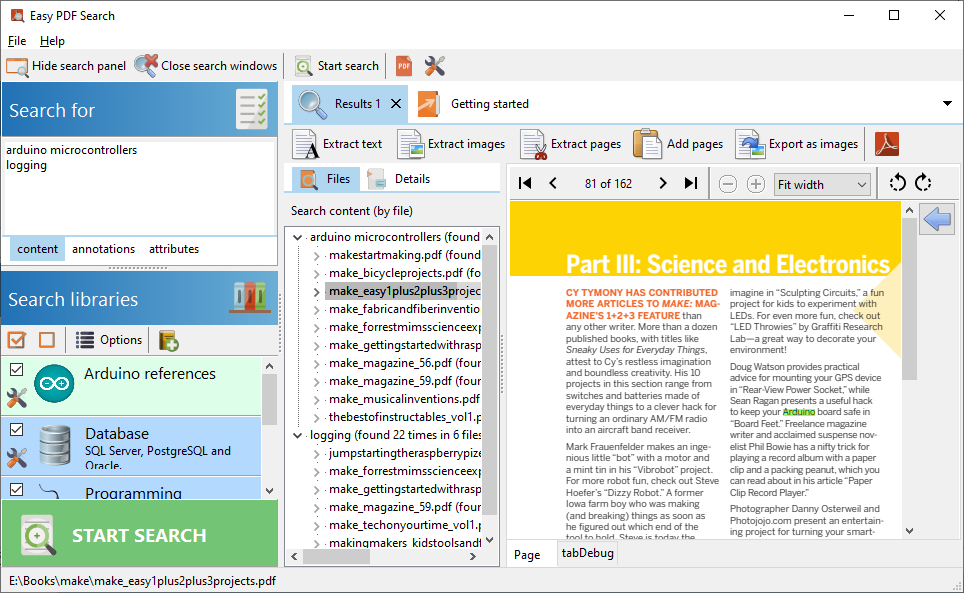Open the Help menu
This screenshot has height=593, width=964.
(x=52, y=41)
